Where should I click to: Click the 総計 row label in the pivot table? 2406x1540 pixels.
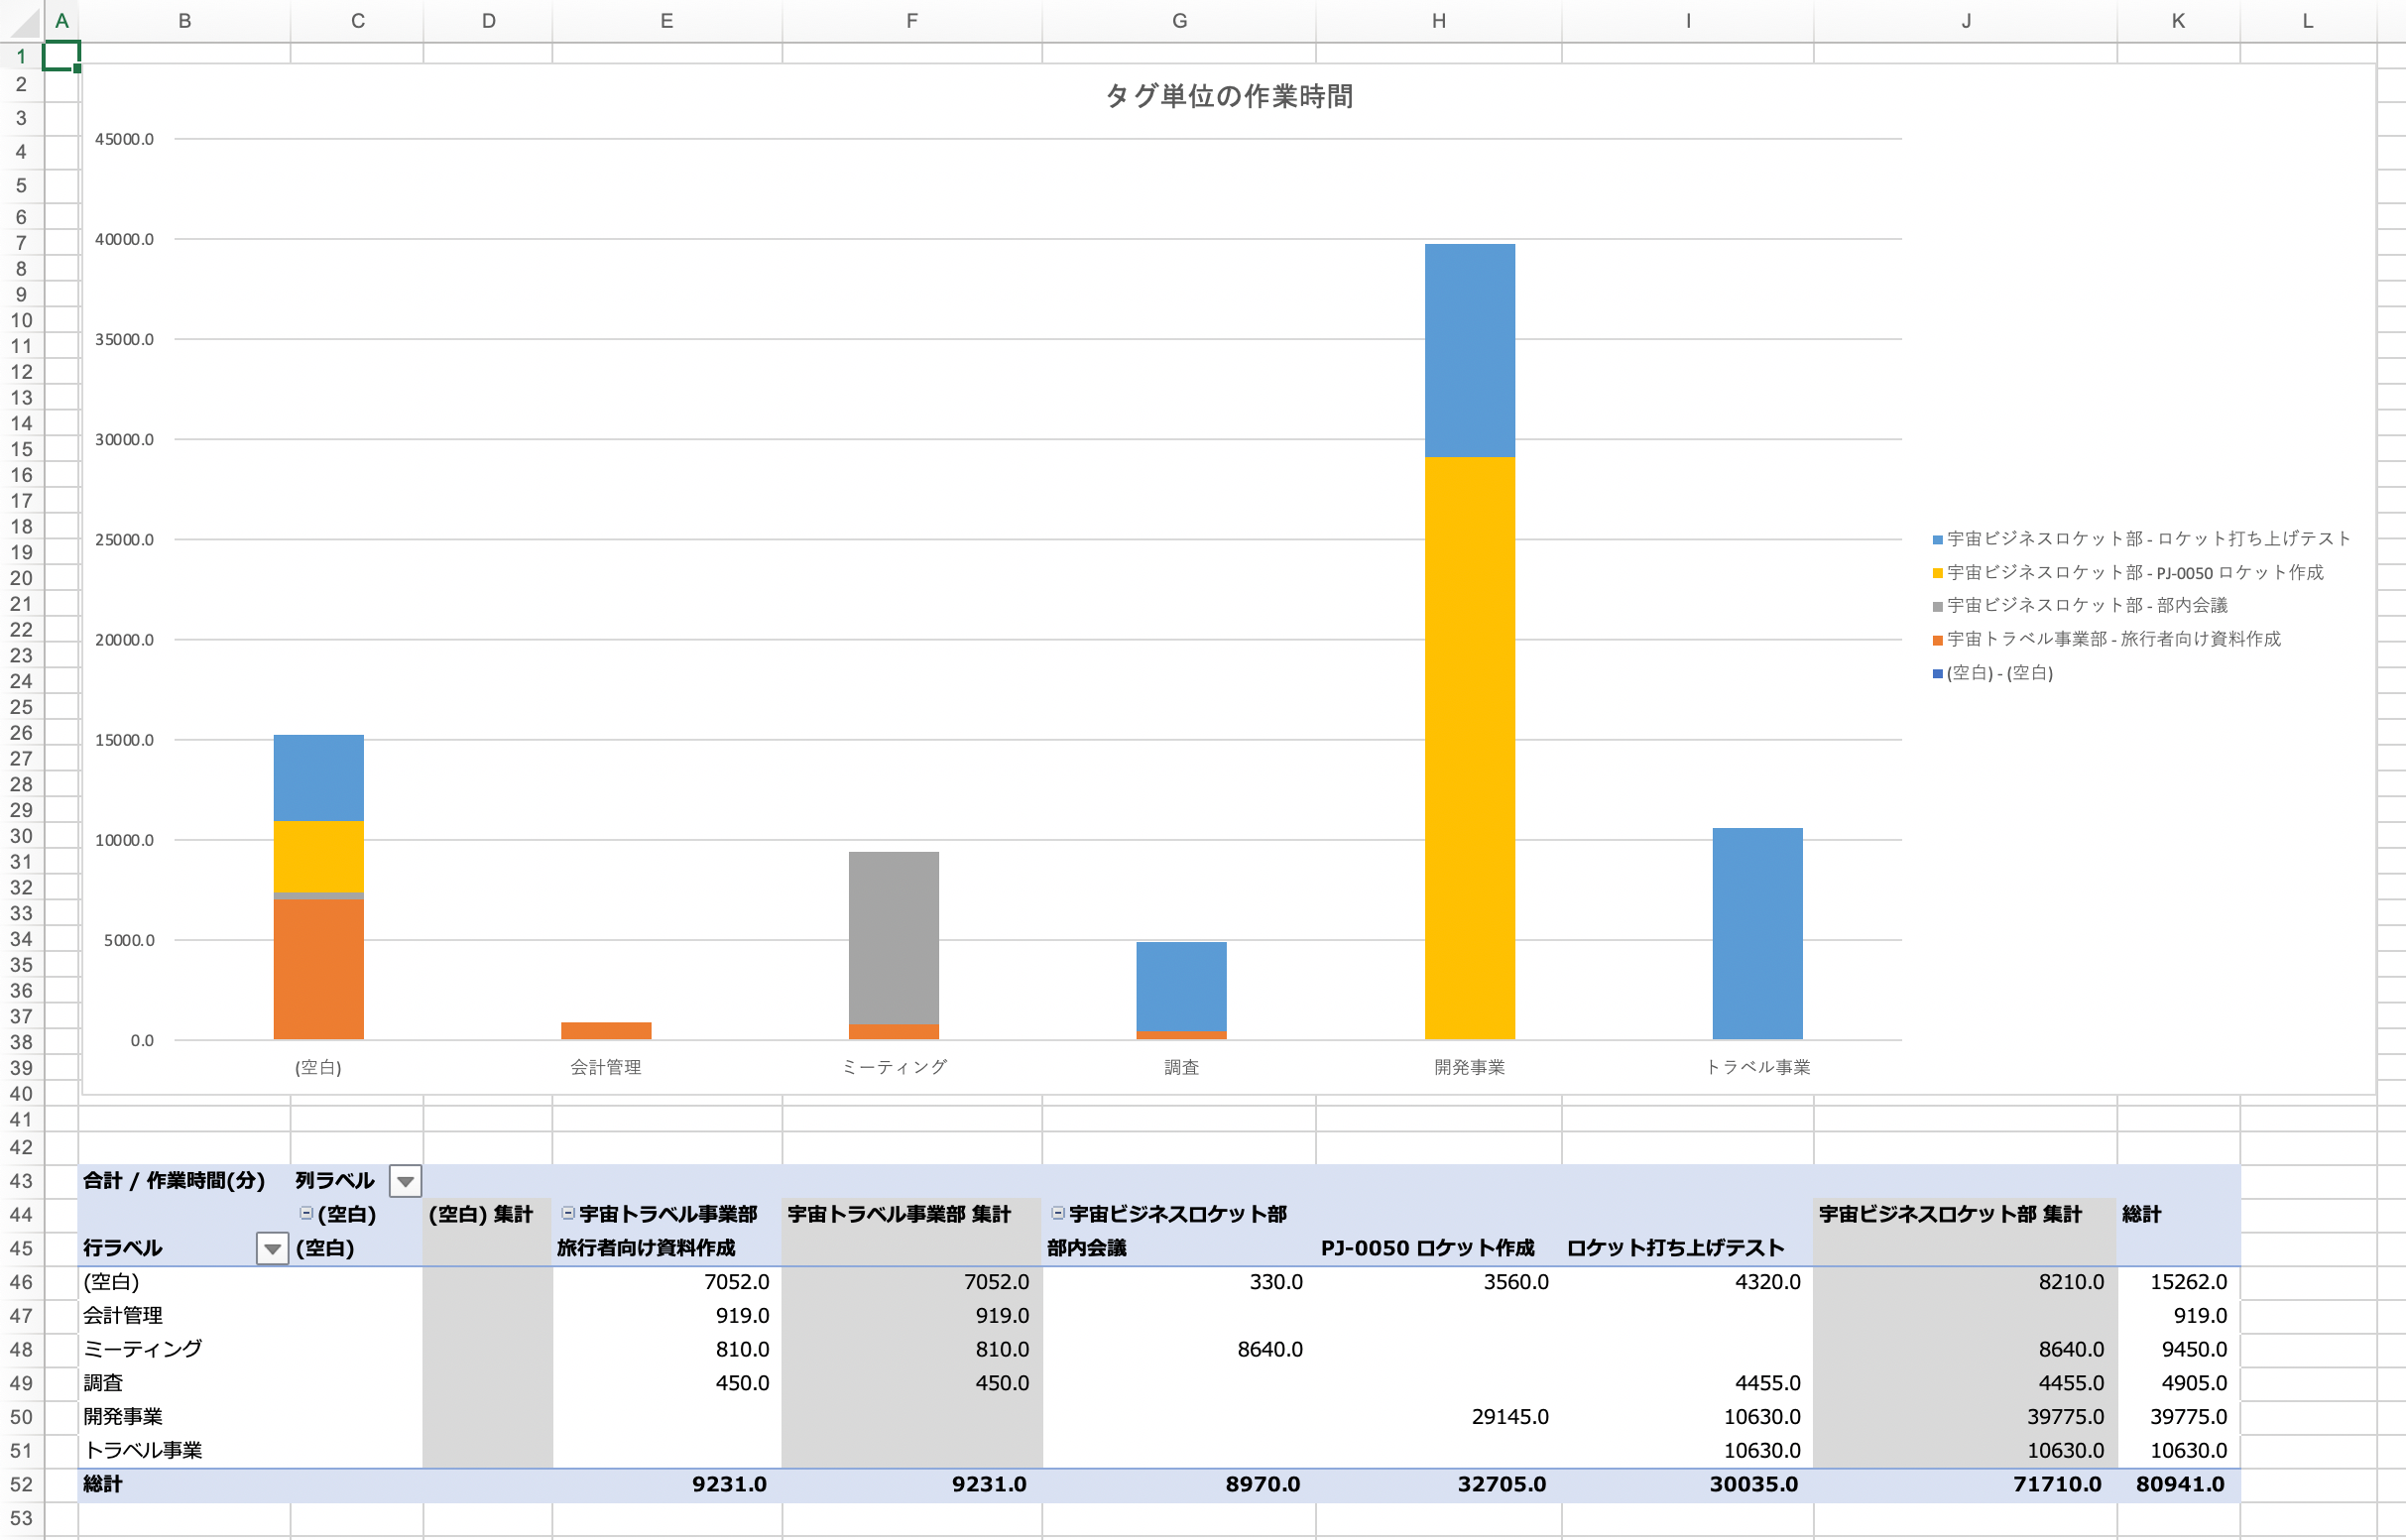click(103, 1485)
